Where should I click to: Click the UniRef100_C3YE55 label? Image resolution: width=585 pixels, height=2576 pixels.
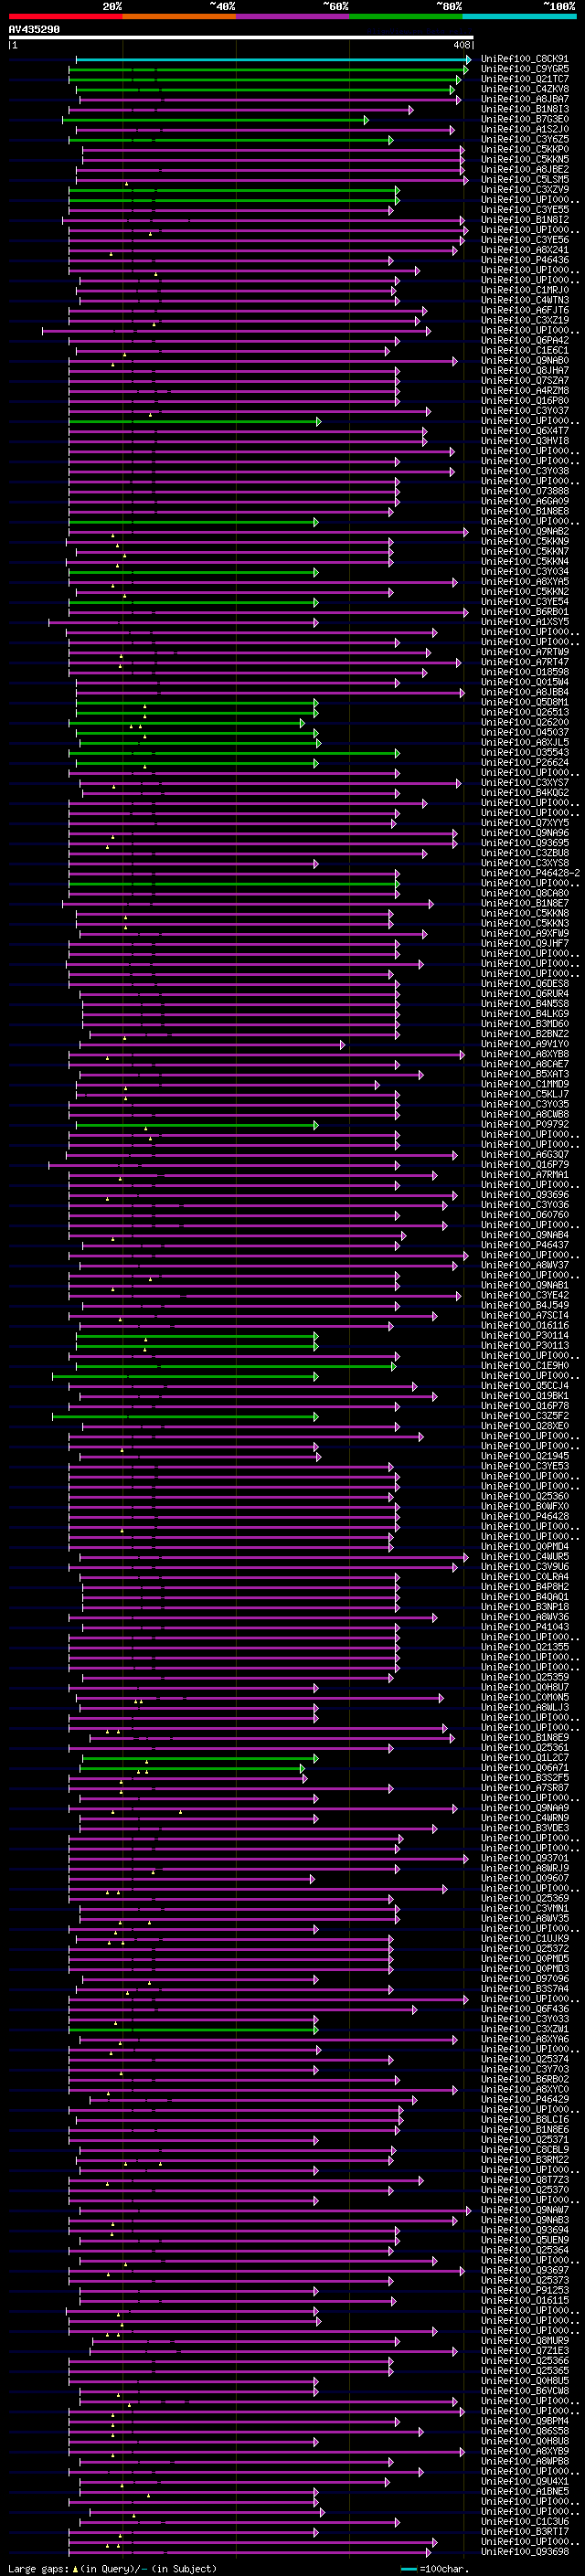[x=525, y=210]
